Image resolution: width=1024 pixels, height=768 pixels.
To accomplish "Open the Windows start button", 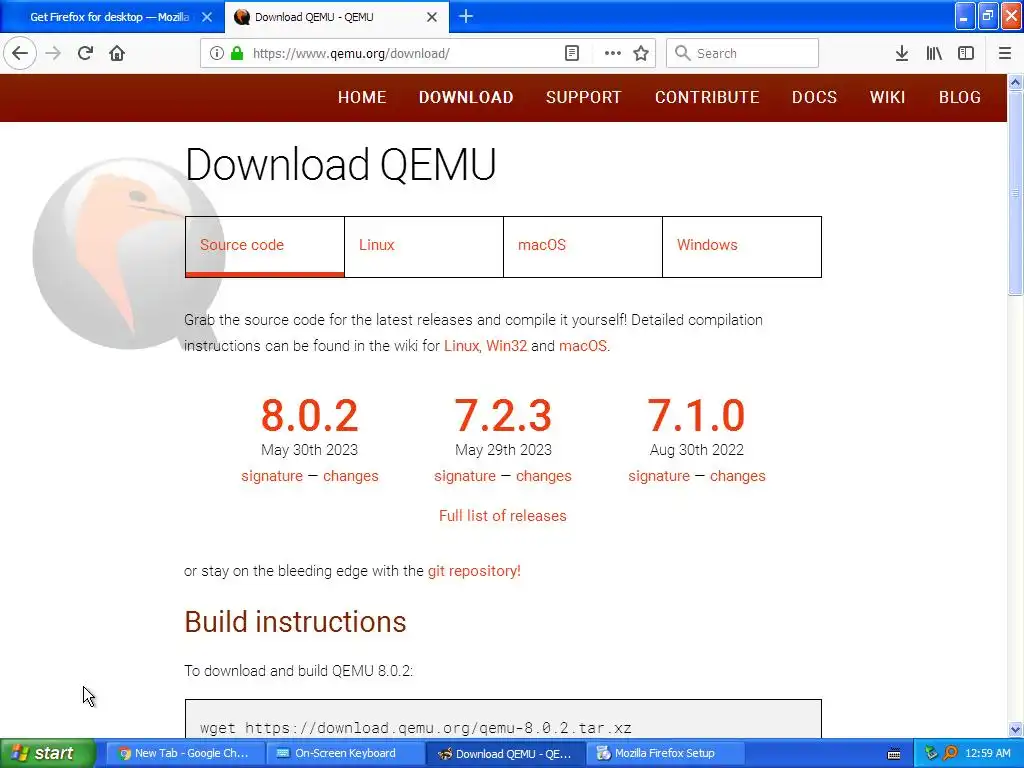I will tap(47, 753).
